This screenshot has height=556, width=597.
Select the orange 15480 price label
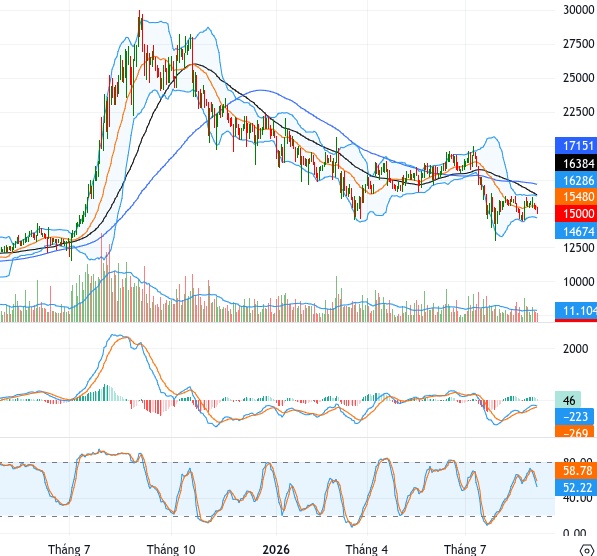pos(576,197)
